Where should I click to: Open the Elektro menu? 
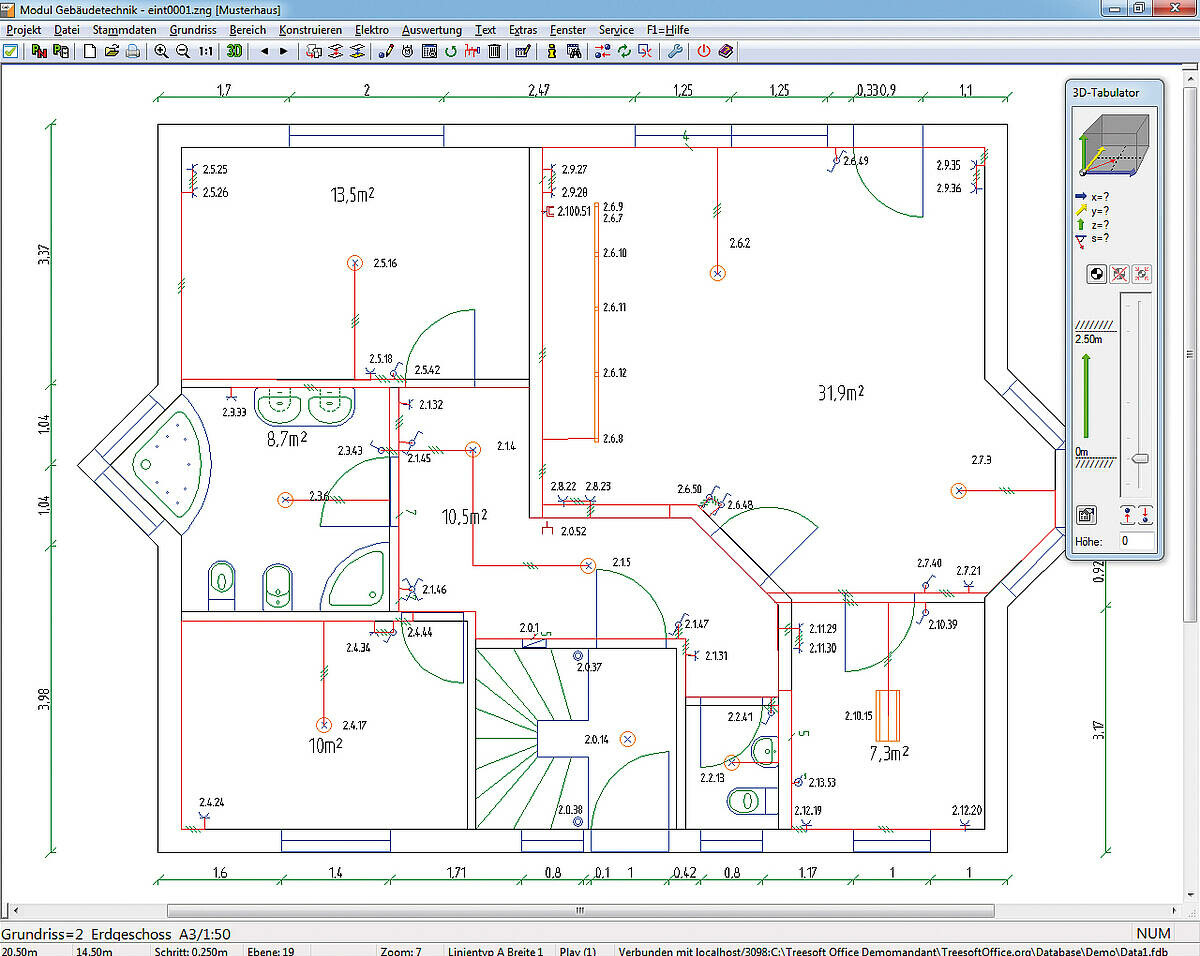pyautogui.click(x=371, y=30)
